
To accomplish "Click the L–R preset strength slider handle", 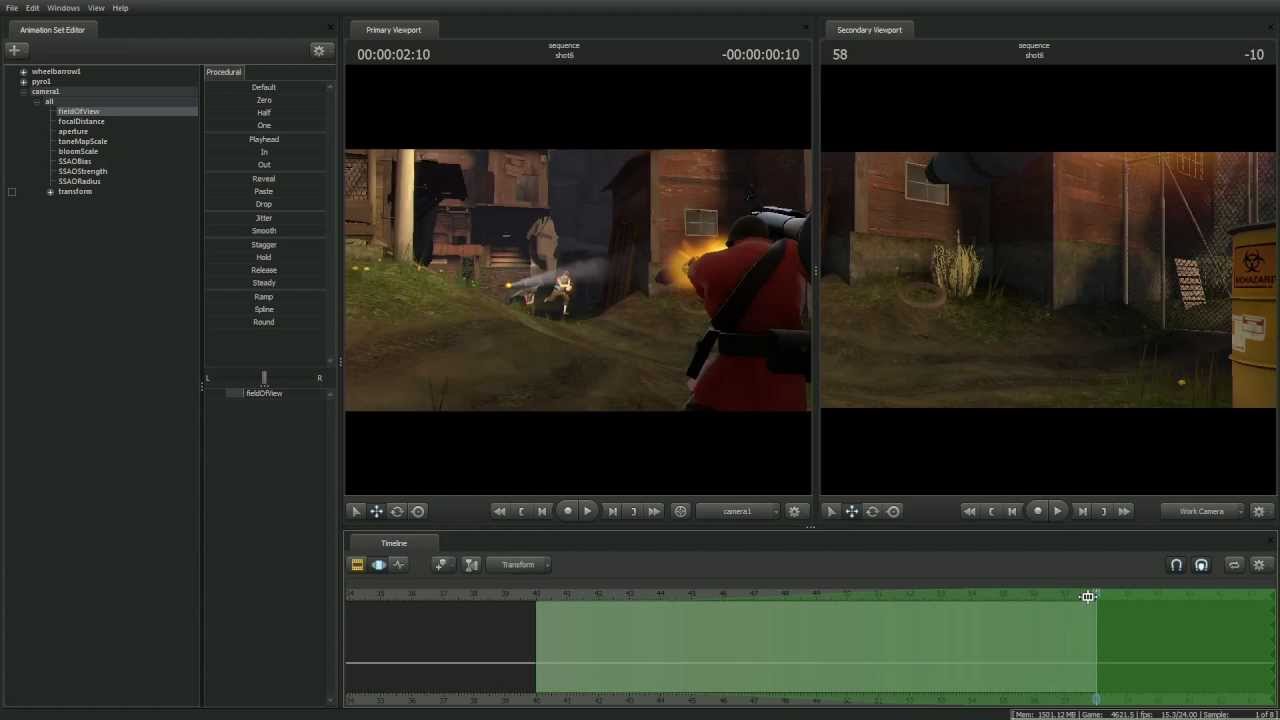I will [264, 378].
